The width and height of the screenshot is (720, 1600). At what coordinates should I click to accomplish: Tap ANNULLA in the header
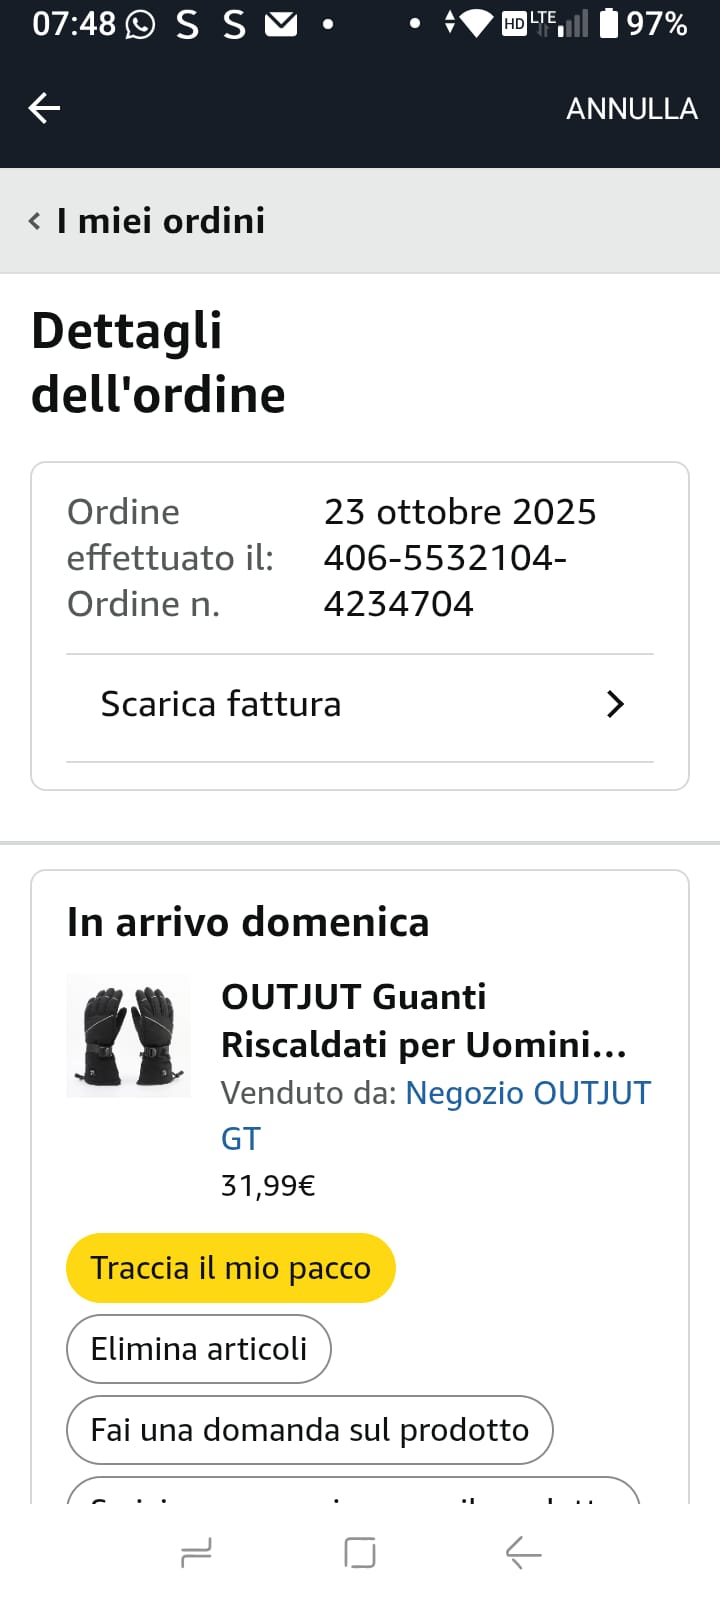631,108
